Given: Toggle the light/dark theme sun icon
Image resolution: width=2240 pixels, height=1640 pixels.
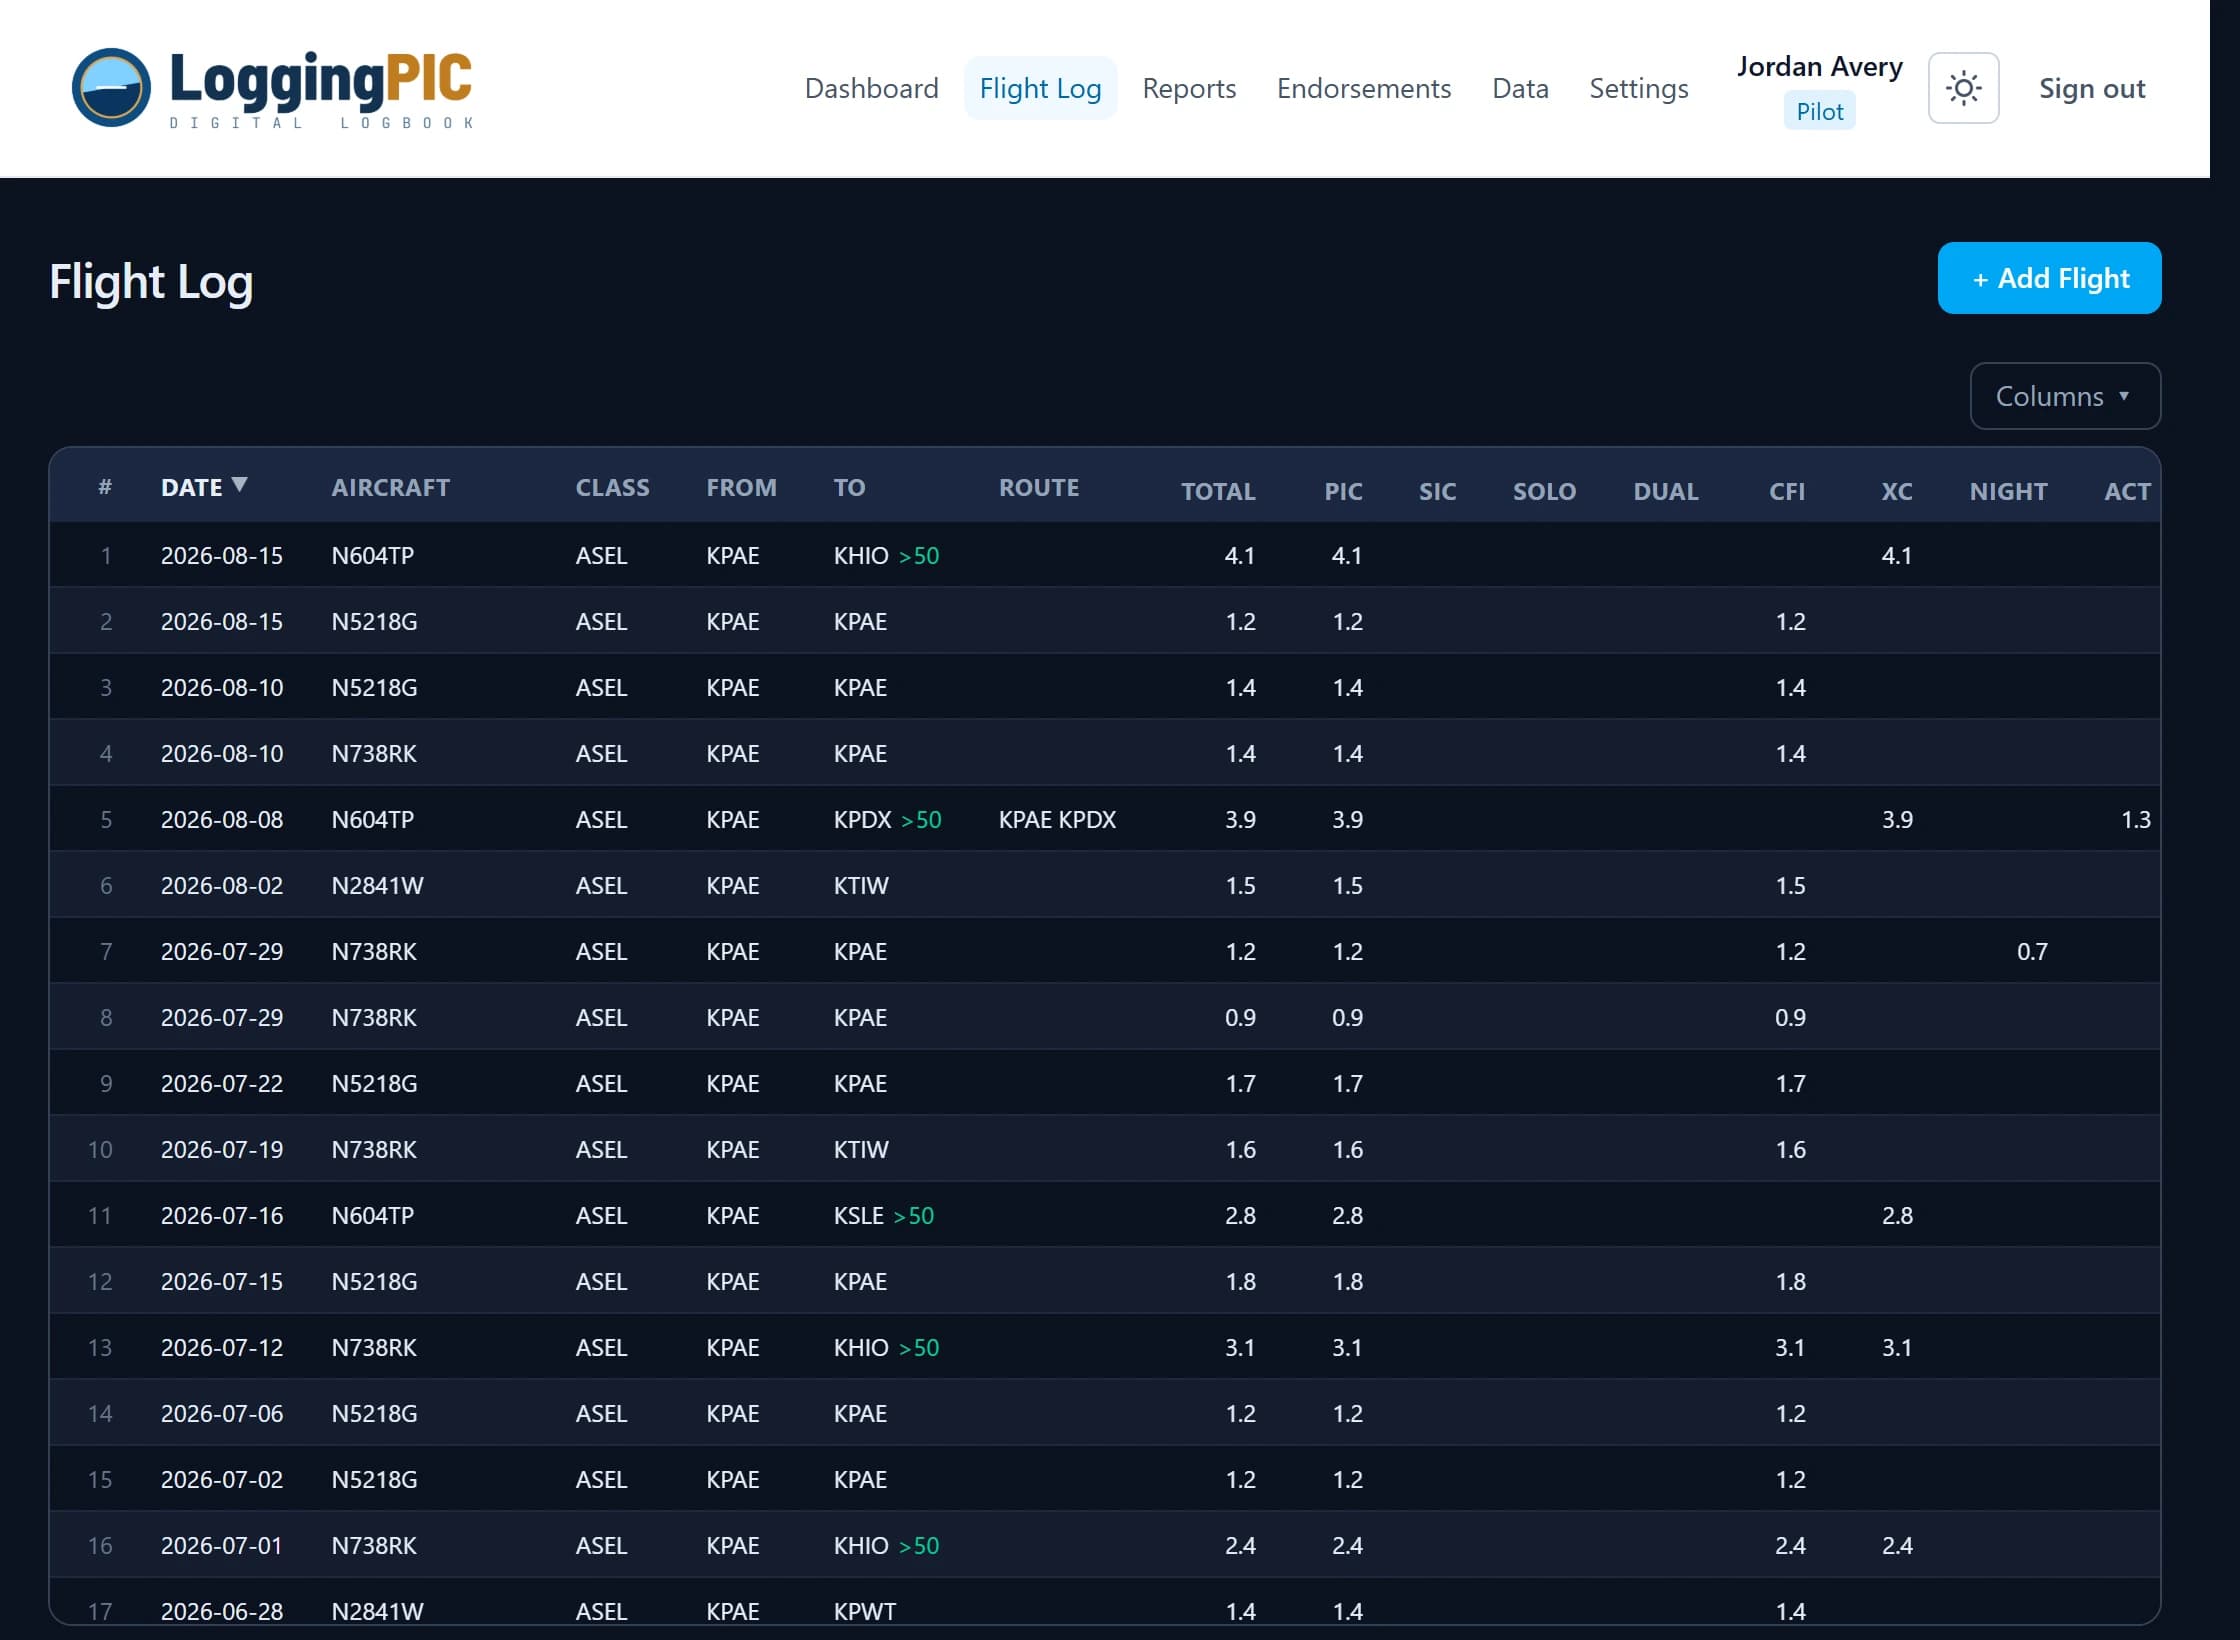Looking at the screenshot, I should [x=1963, y=88].
